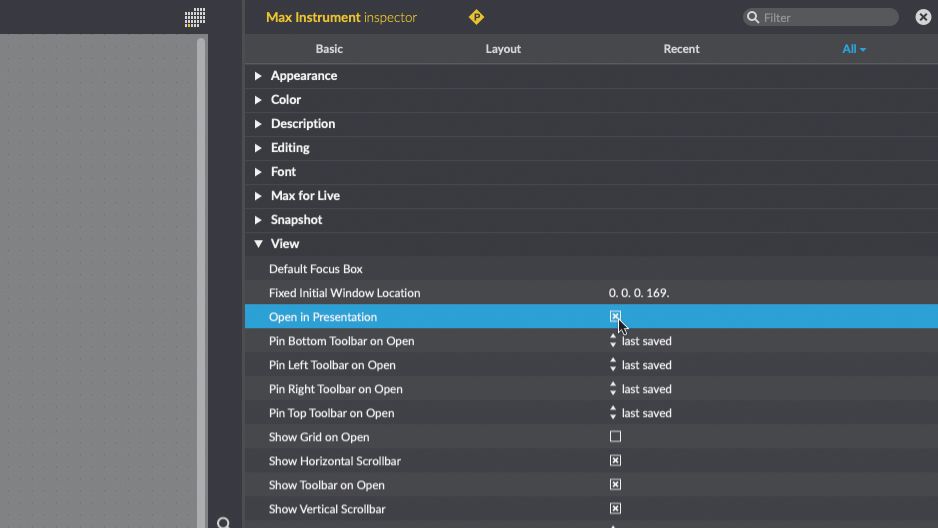Switch to the Basic tab
Screen dimensions: 938x528
(x=329, y=49)
